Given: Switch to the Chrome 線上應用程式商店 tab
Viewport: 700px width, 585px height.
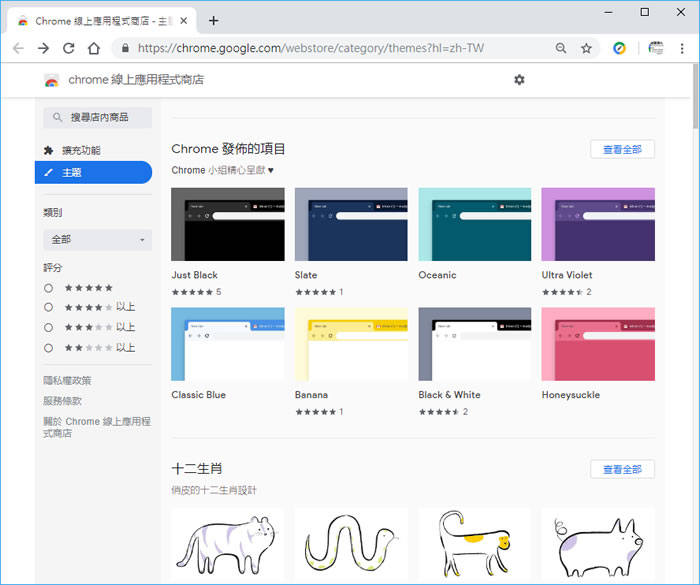Looking at the screenshot, I should (101, 21).
